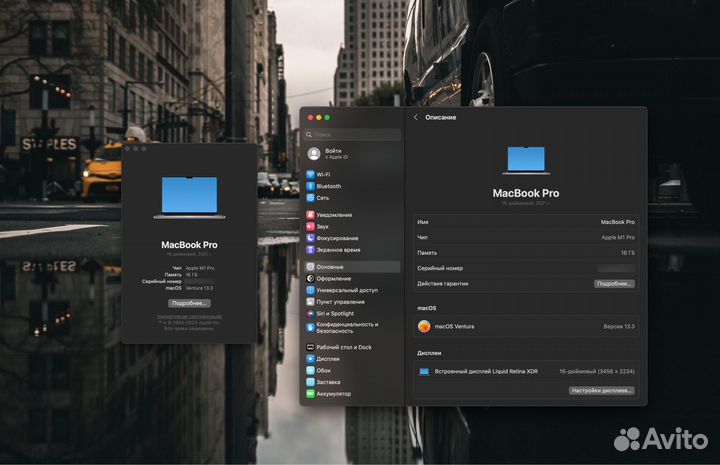Open Оформление (Appearance) settings
Viewport: 720px width, 465px height.
point(333,279)
